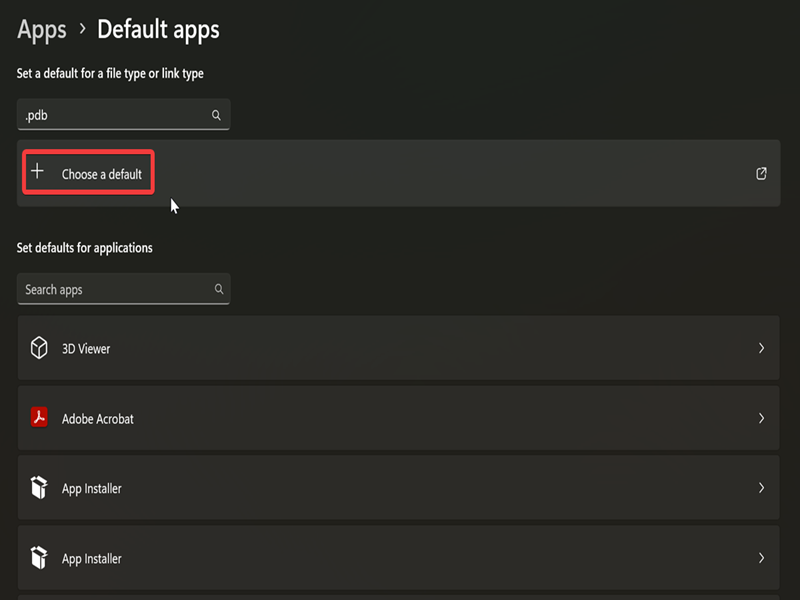Viewport: 800px width, 600px height.
Task: Click the 3D Viewer cube icon
Action: (x=39, y=348)
